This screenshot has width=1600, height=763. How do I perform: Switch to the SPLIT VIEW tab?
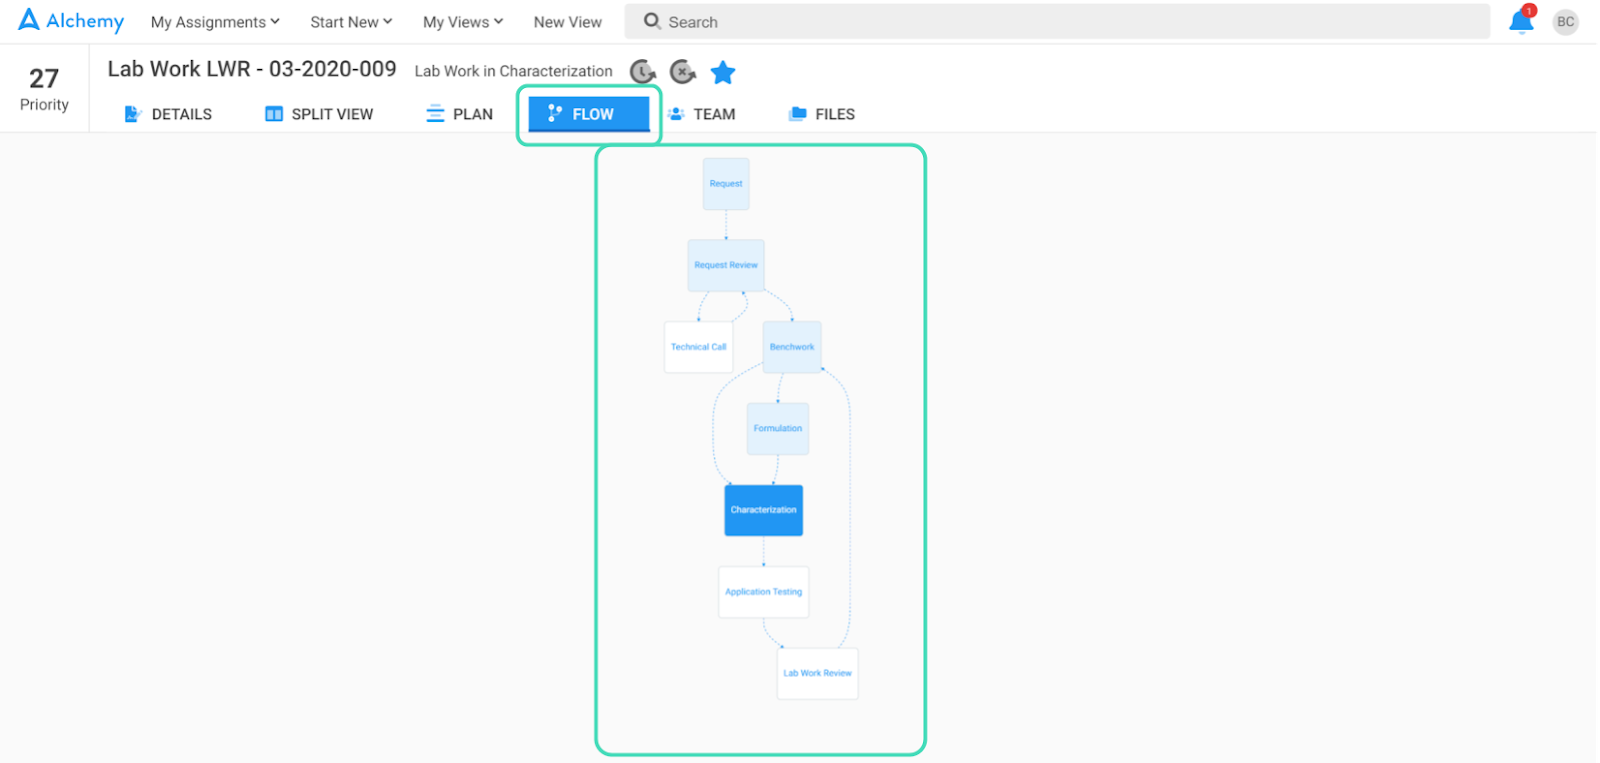319,114
